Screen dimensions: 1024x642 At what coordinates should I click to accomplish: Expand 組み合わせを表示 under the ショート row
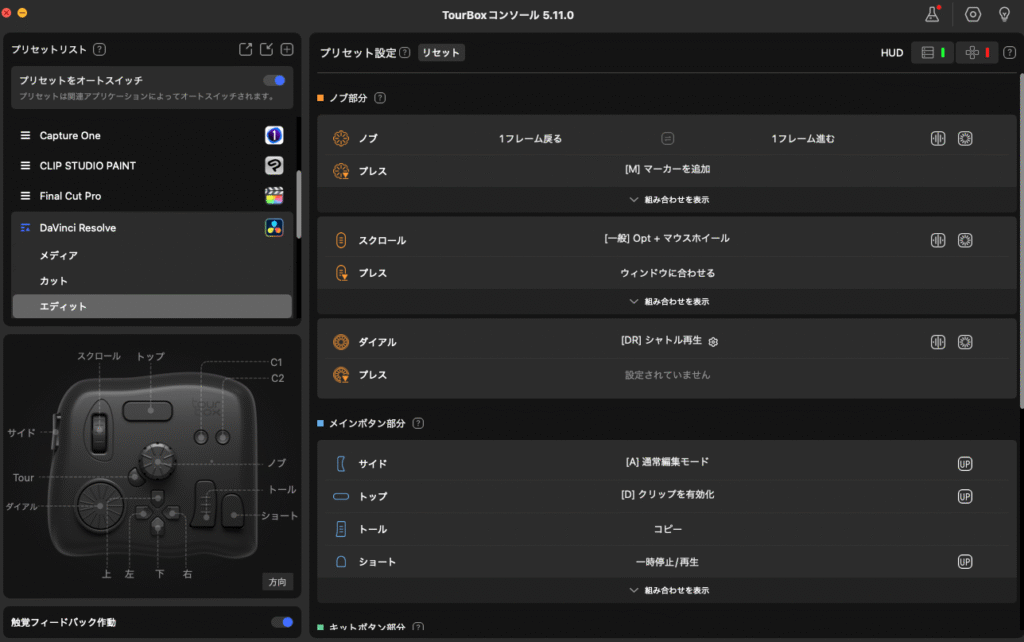669,590
